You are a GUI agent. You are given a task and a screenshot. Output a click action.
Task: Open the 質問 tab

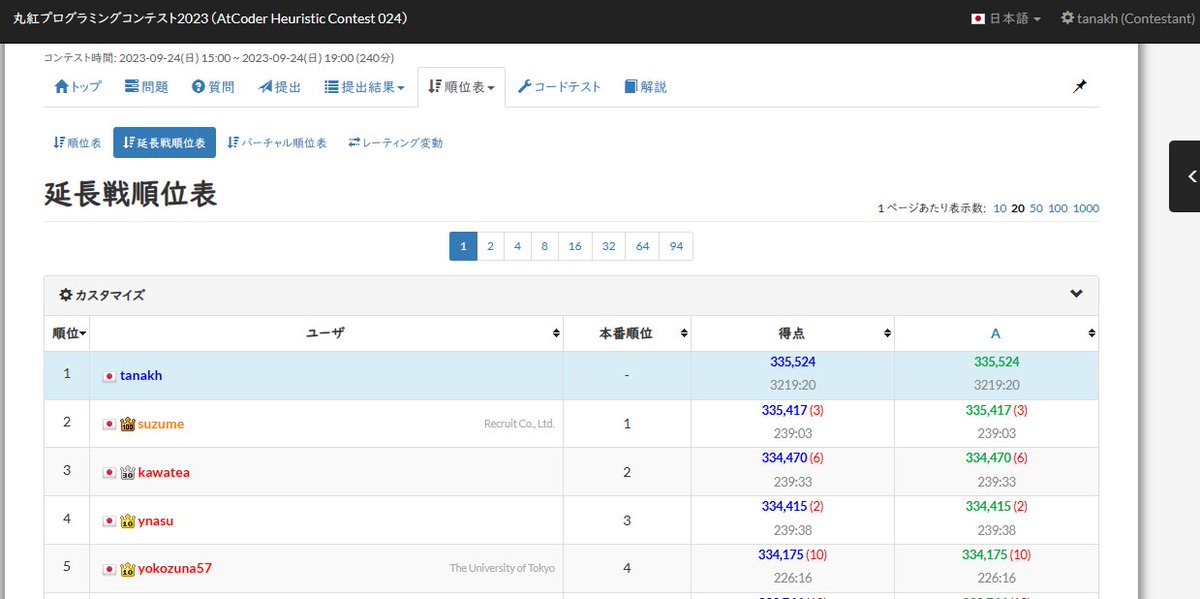[x=213, y=87]
